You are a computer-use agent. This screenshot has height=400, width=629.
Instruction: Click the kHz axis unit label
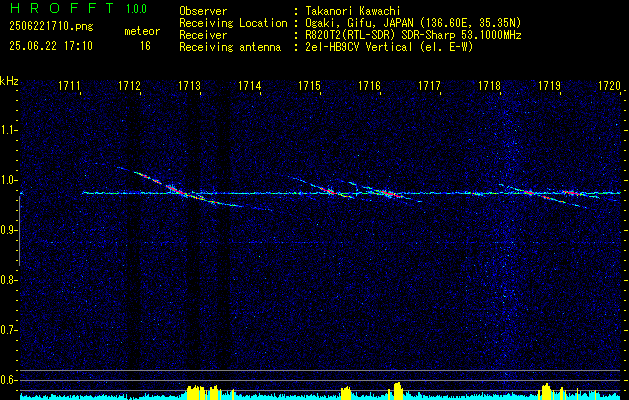point(9,81)
